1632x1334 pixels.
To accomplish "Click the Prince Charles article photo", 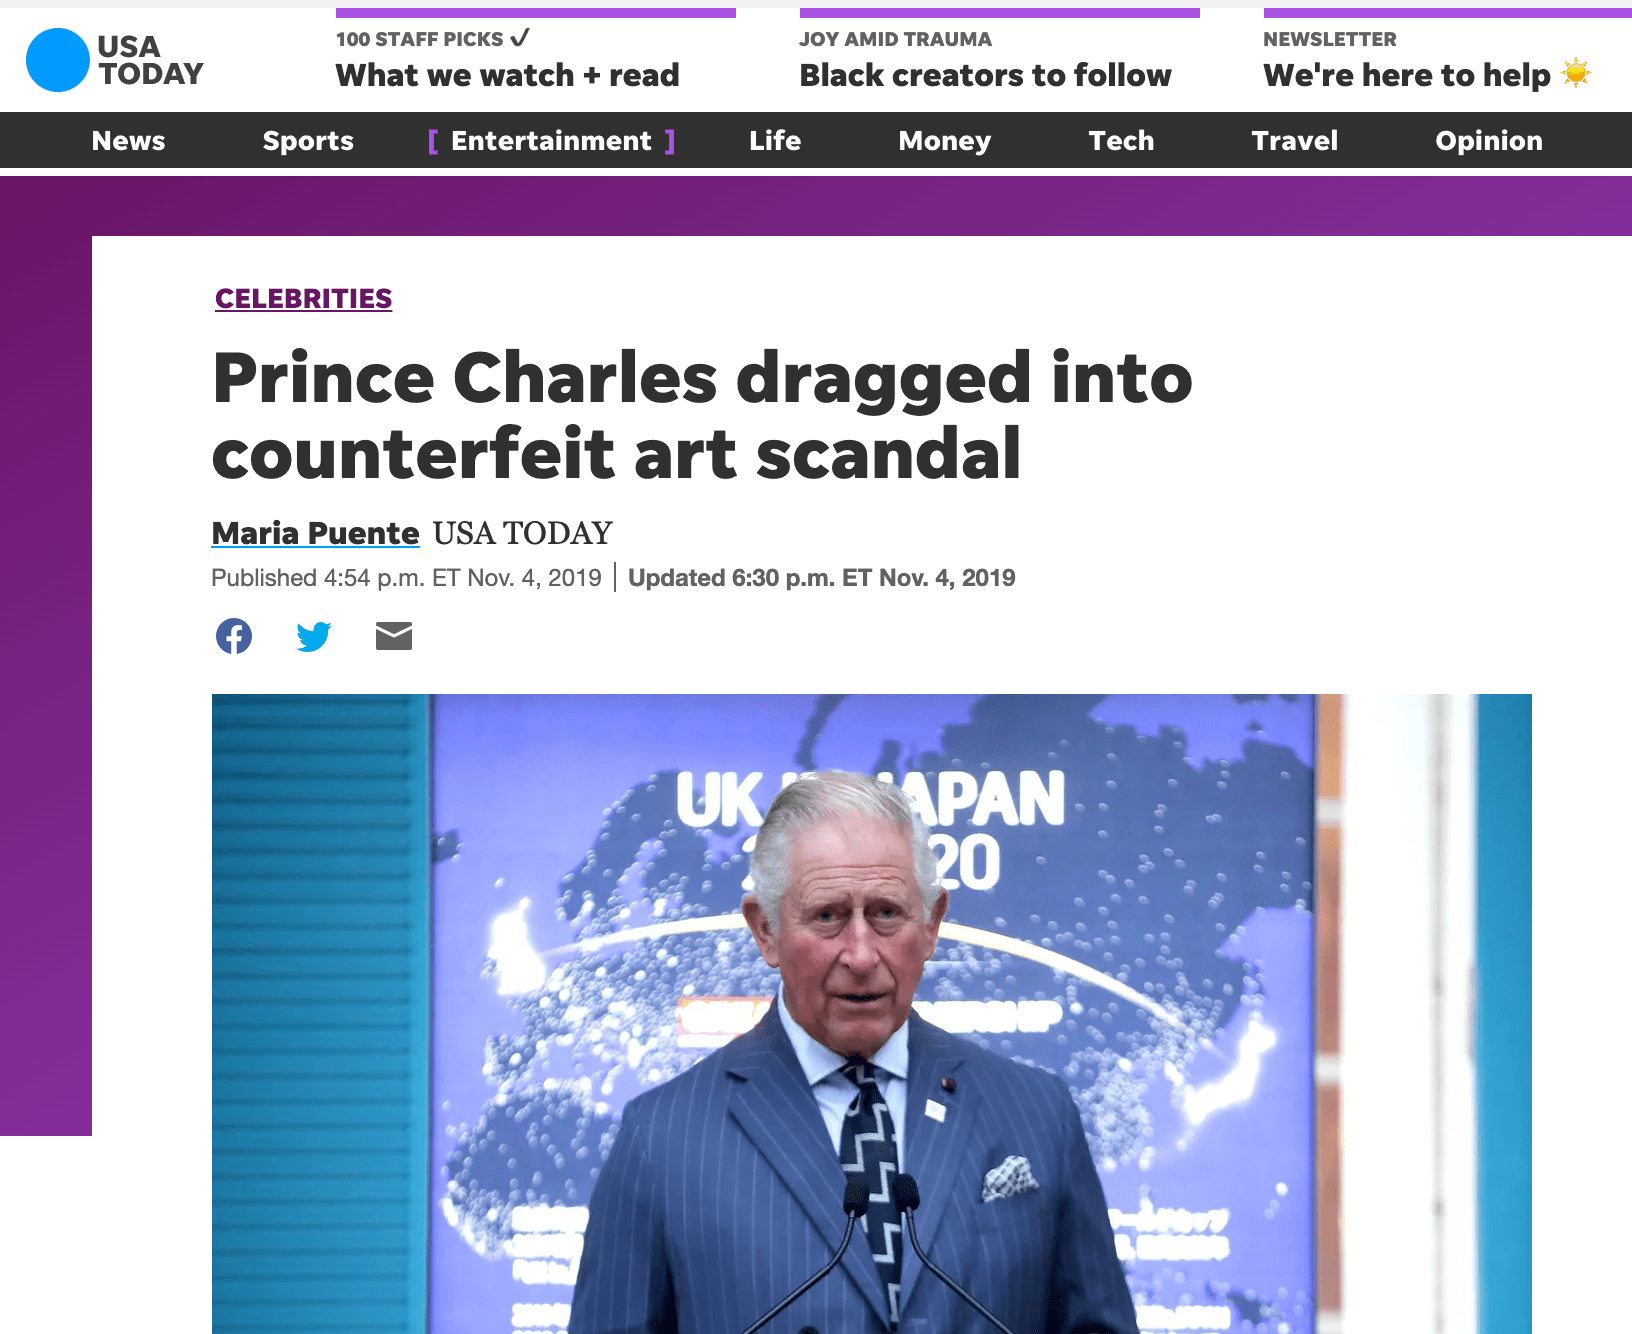I will (872, 1013).
